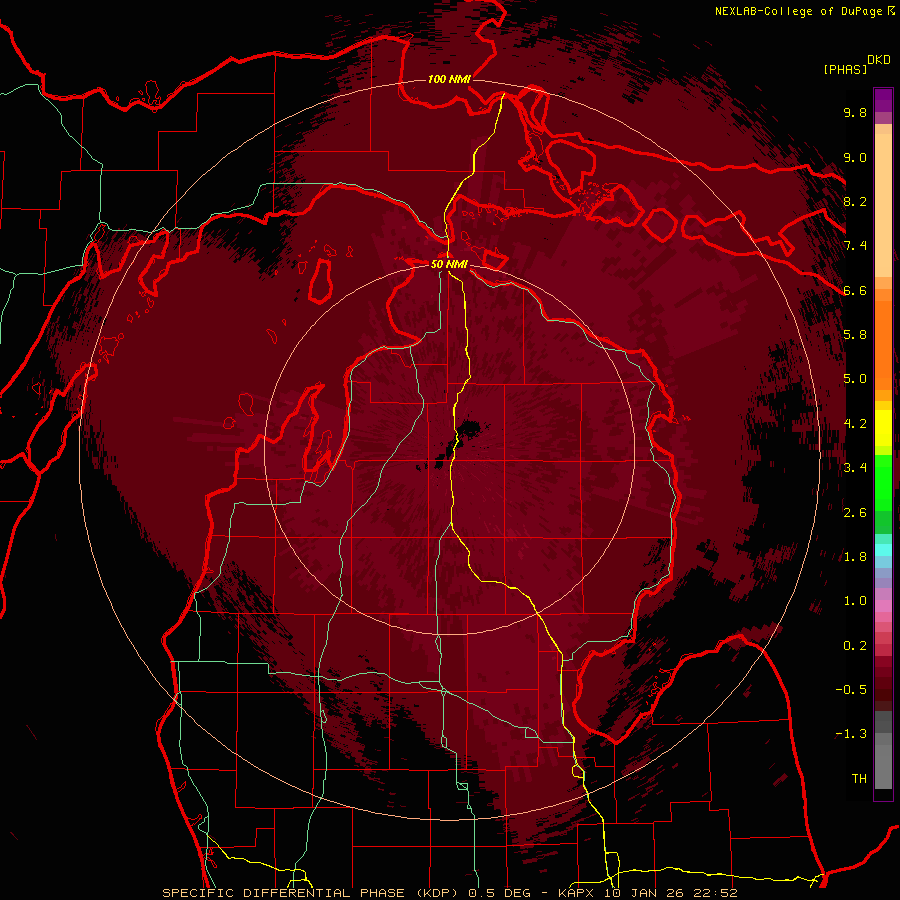Select the 1.0 scale value
Screen dimensions: 900x900
click(855, 601)
